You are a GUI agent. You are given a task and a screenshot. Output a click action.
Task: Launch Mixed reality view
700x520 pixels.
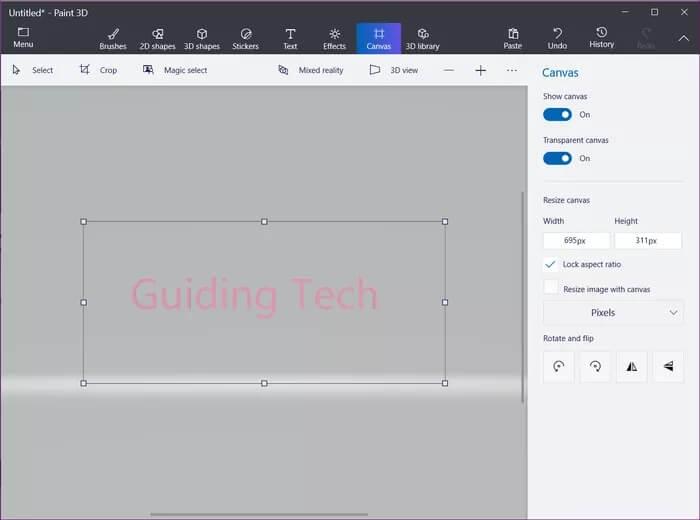[x=311, y=70]
